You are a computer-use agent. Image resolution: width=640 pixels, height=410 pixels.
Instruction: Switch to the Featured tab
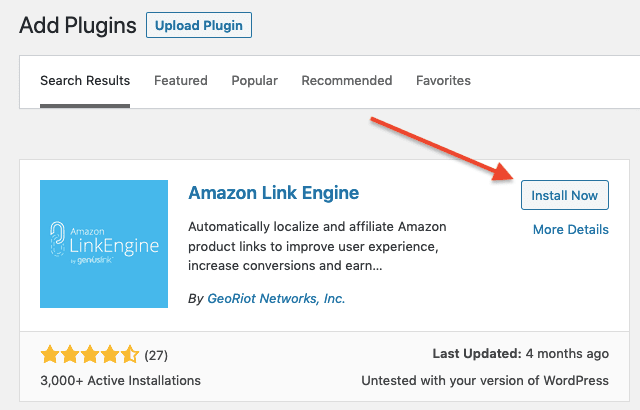(x=181, y=80)
